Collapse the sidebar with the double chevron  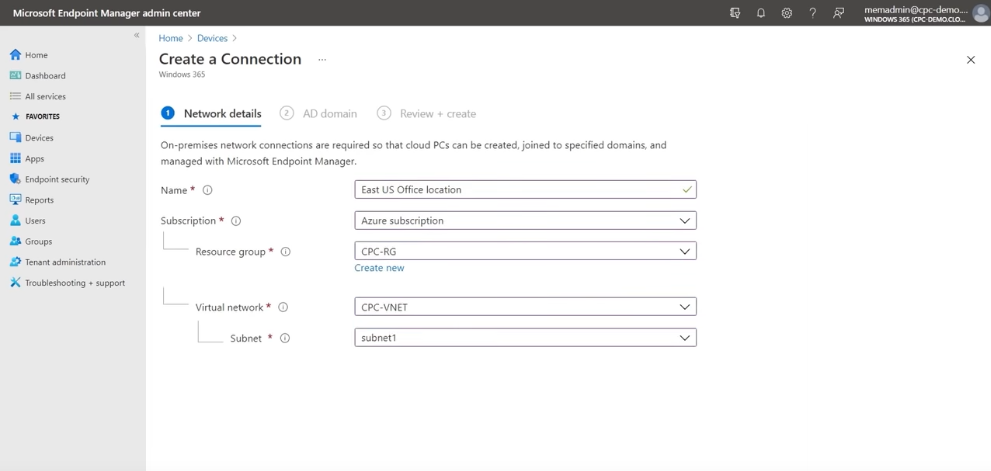point(137,35)
